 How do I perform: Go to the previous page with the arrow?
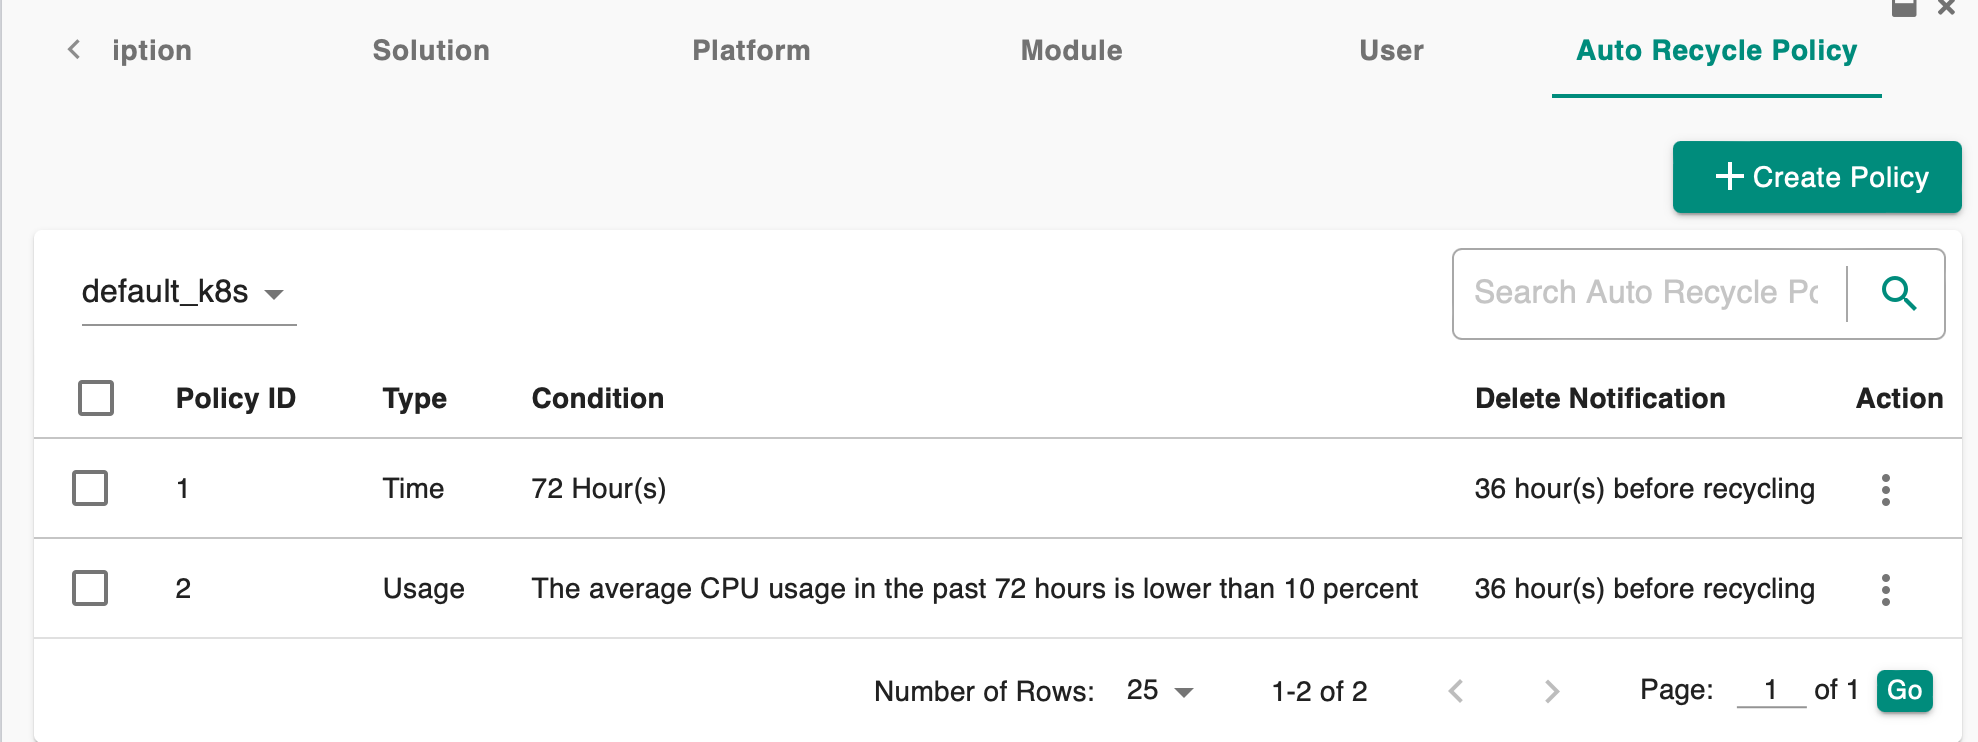[x=1456, y=691]
